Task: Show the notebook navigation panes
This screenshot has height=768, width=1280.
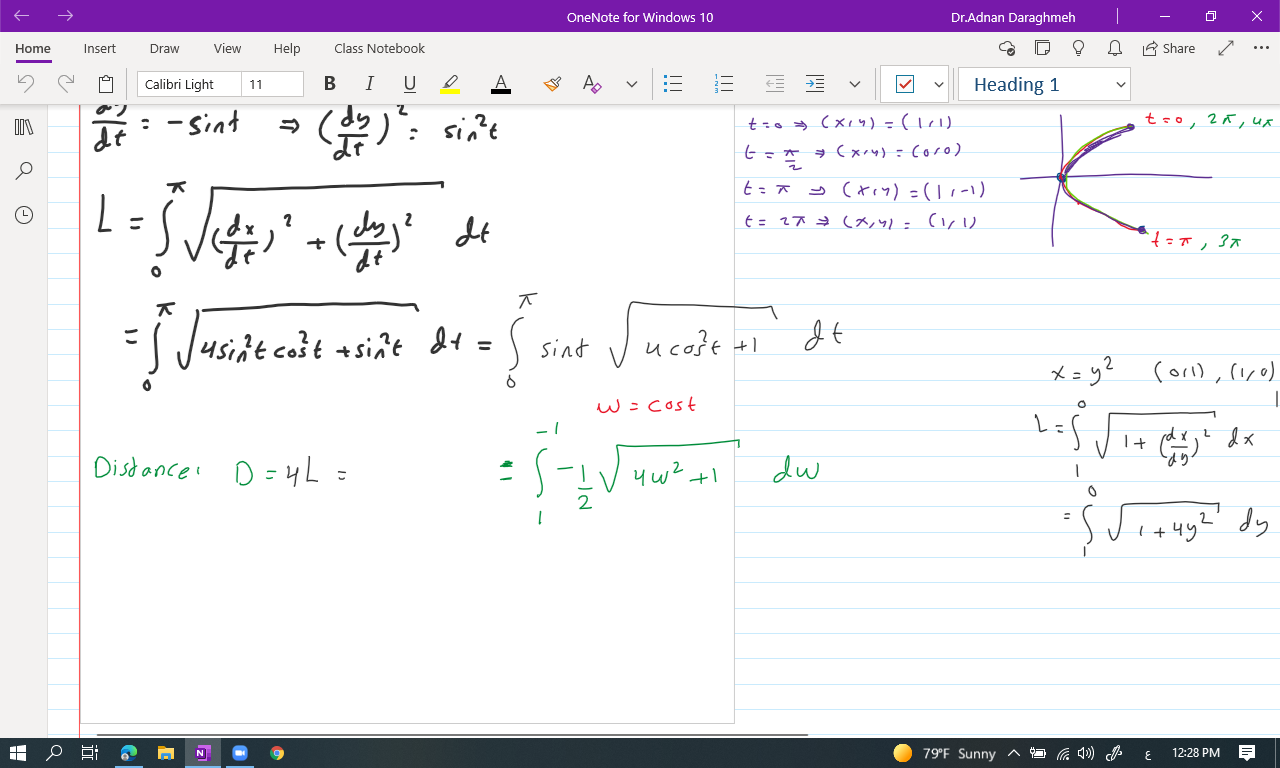Action: point(24,127)
